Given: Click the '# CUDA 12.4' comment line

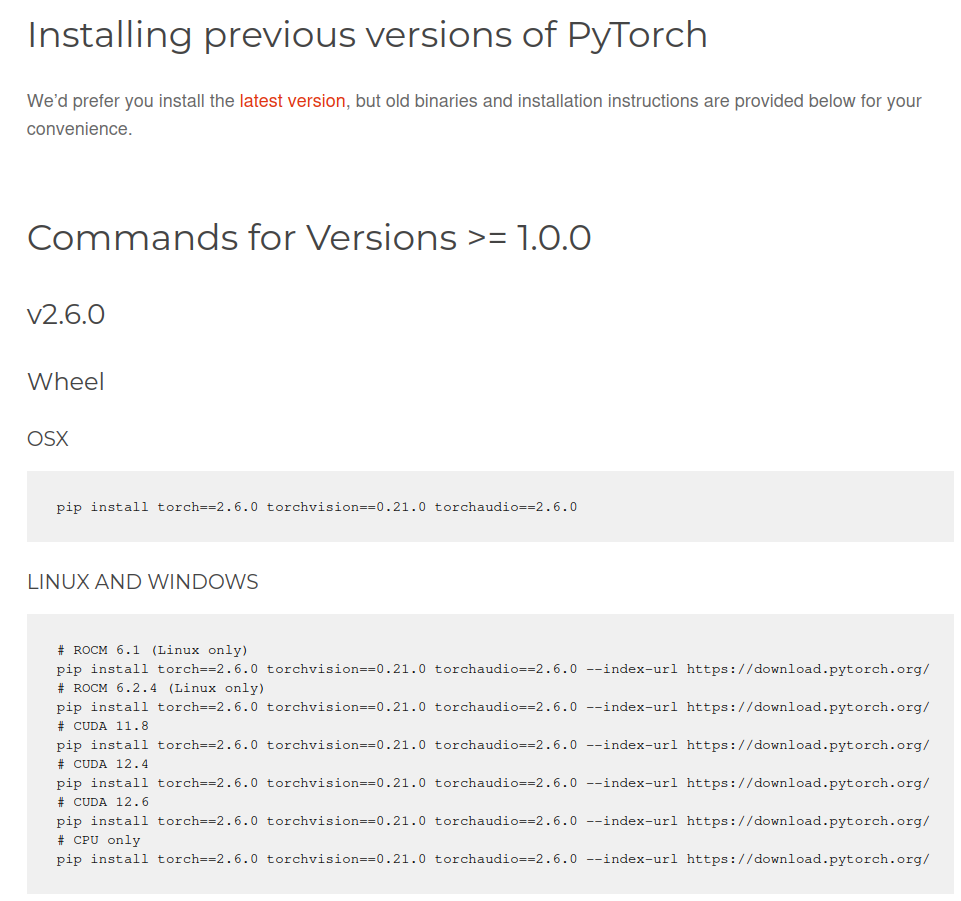Looking at the screenshot, I should 103,764.
